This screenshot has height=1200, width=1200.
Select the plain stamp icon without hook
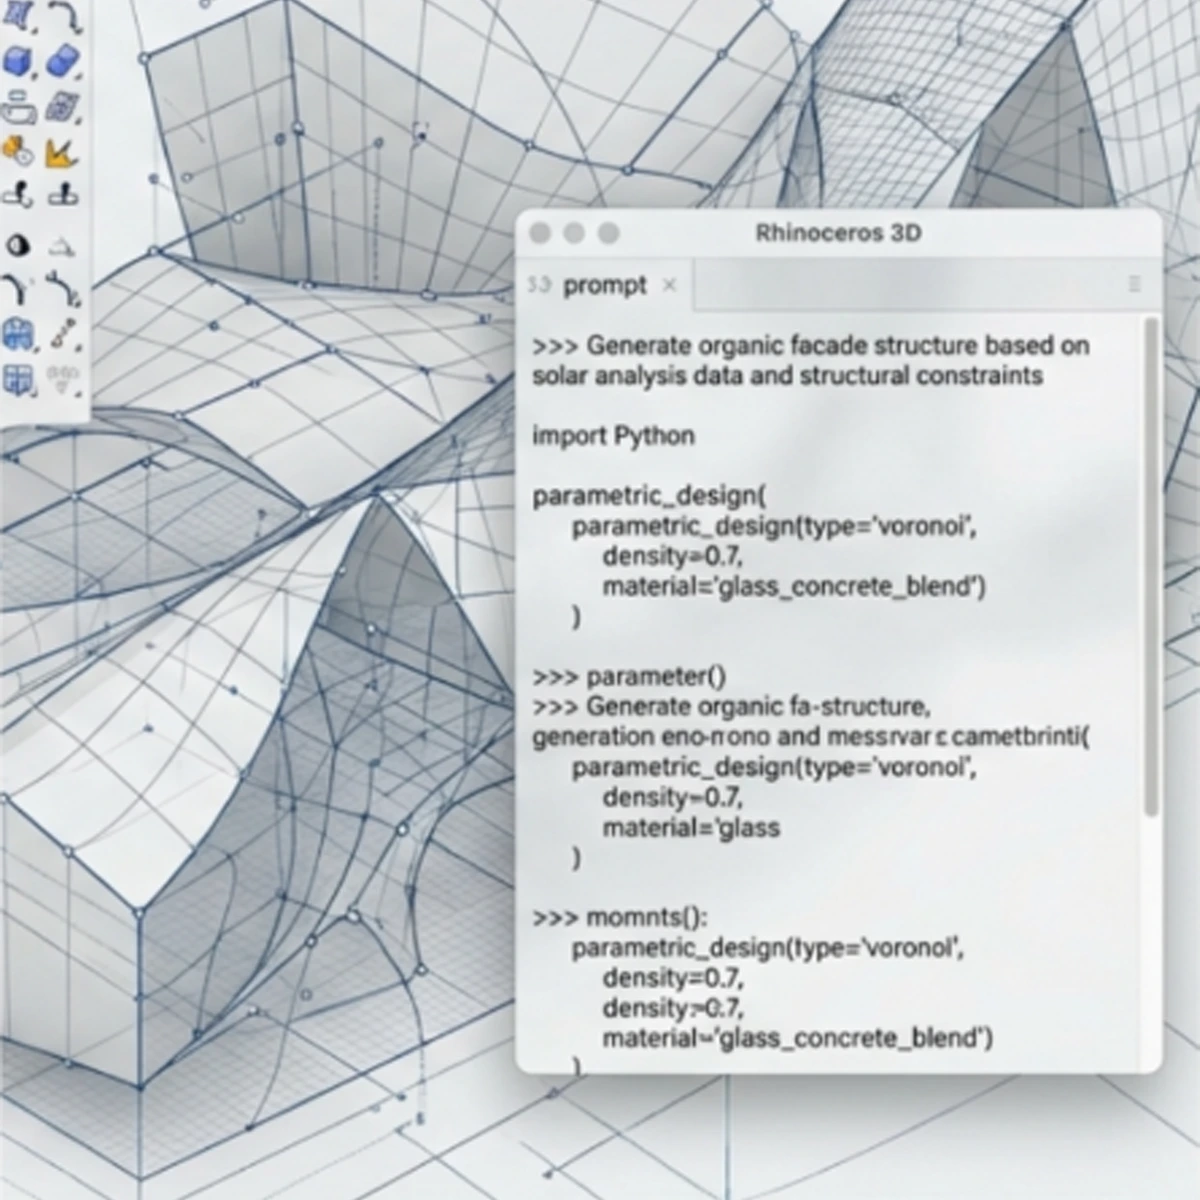tap(63, 193)
